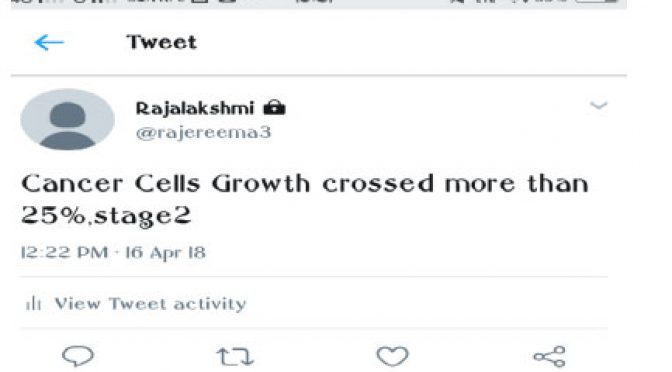Expand the tweet options chevron

(x=598, y=105)
